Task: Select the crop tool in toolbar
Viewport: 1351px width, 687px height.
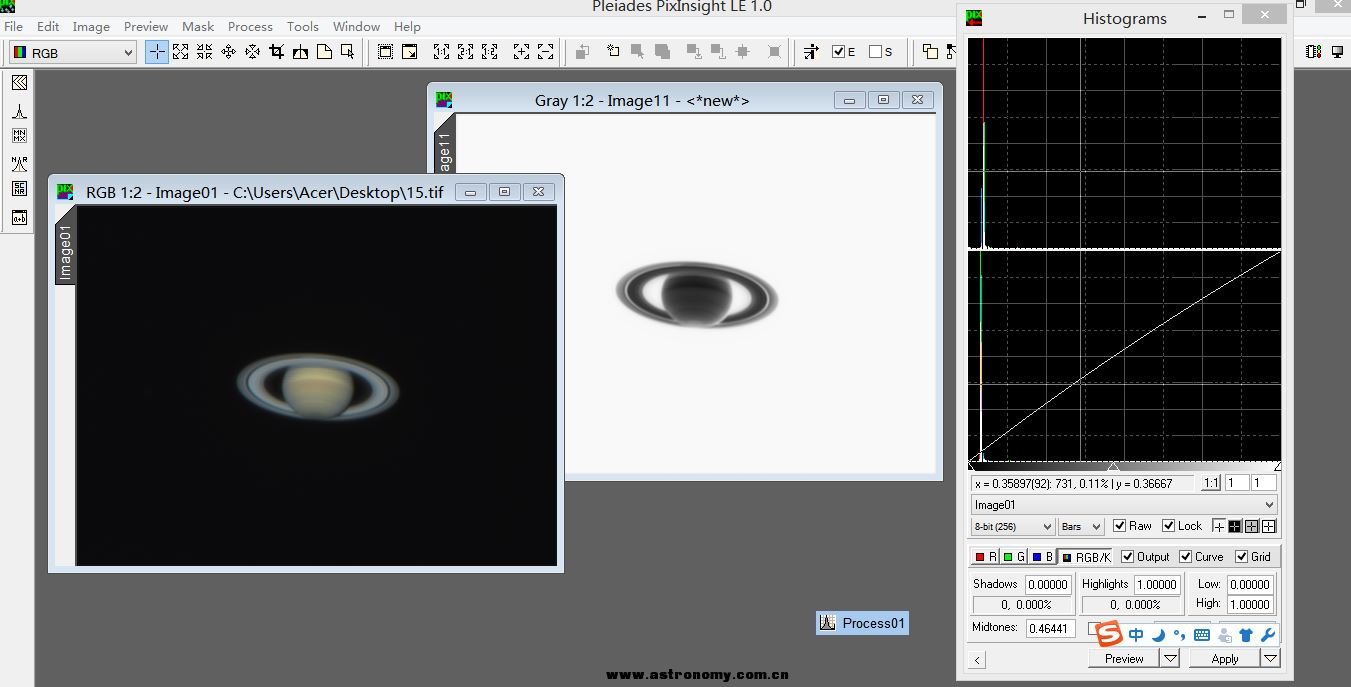Action: click(277, 52)
